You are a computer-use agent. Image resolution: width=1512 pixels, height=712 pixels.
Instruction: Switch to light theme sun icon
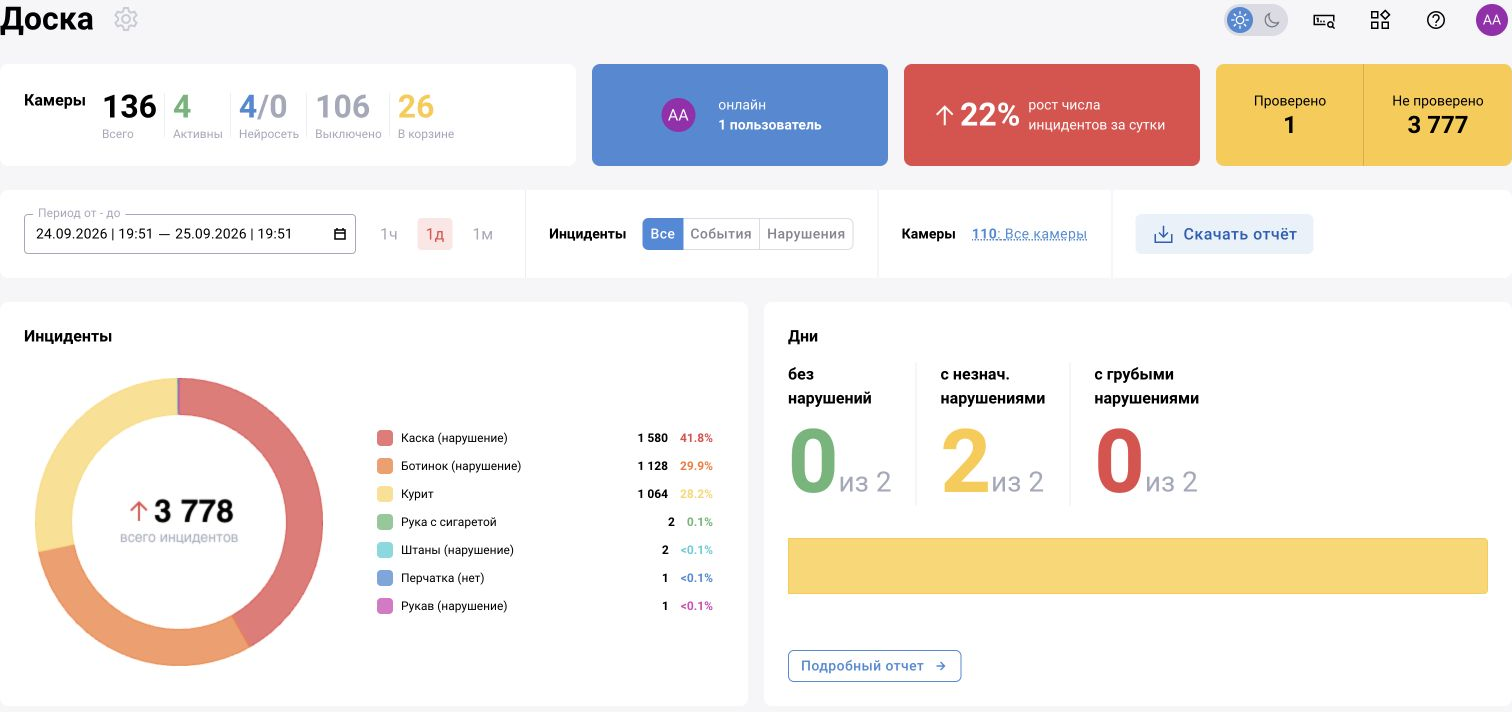click(x=1240, y=20)
